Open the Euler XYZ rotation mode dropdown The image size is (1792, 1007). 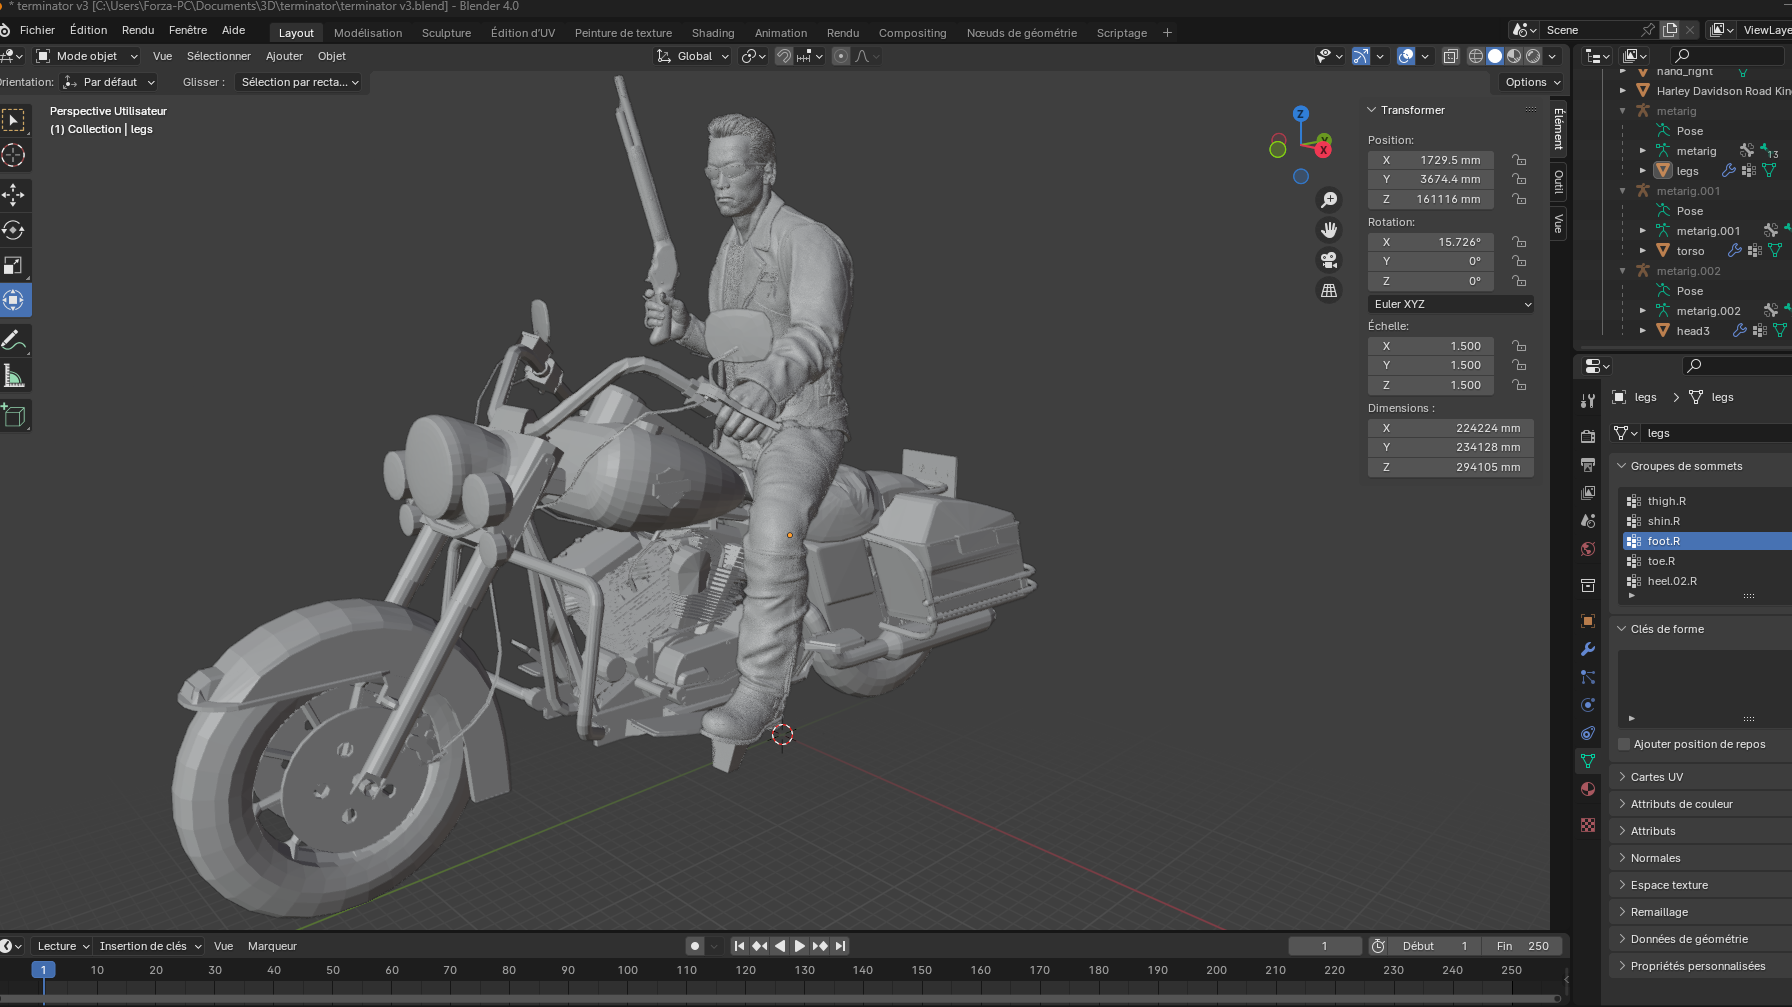(x=1450, y=304)
